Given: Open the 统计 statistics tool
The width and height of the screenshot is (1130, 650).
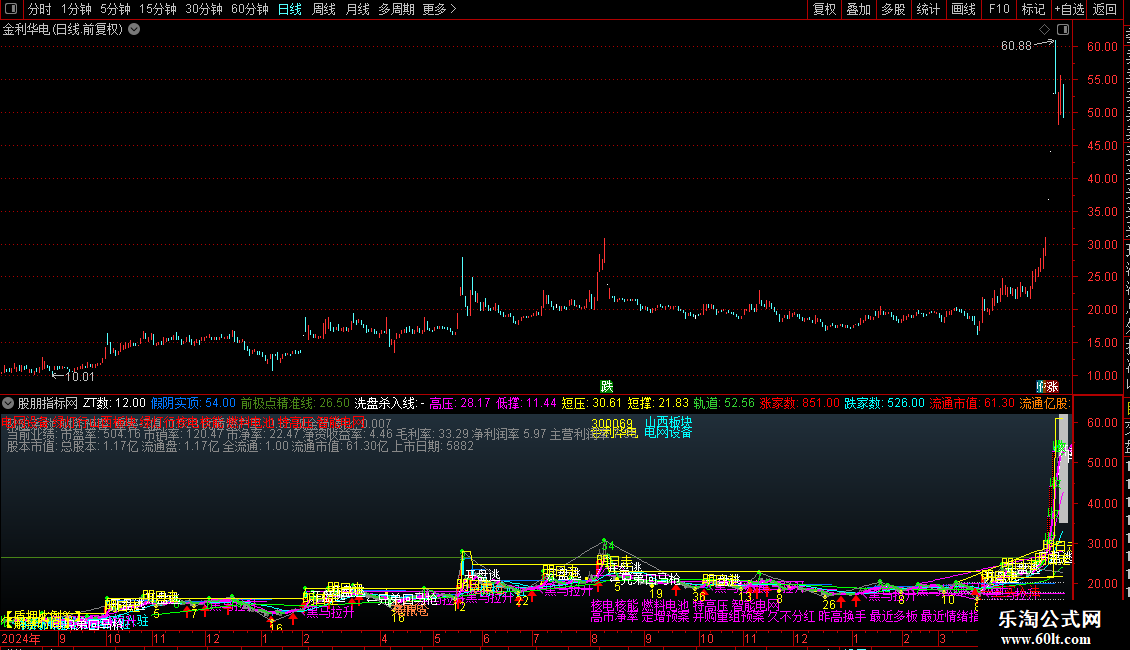Looking at the screenshot, I should click(x=928, y=9).
